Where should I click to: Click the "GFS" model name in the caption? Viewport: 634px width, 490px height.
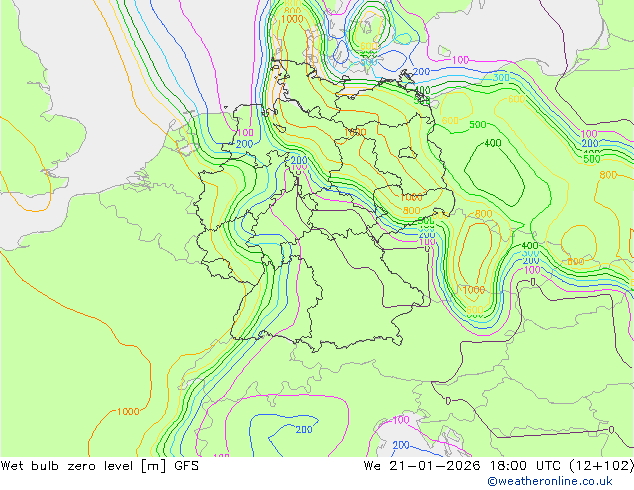186,466
